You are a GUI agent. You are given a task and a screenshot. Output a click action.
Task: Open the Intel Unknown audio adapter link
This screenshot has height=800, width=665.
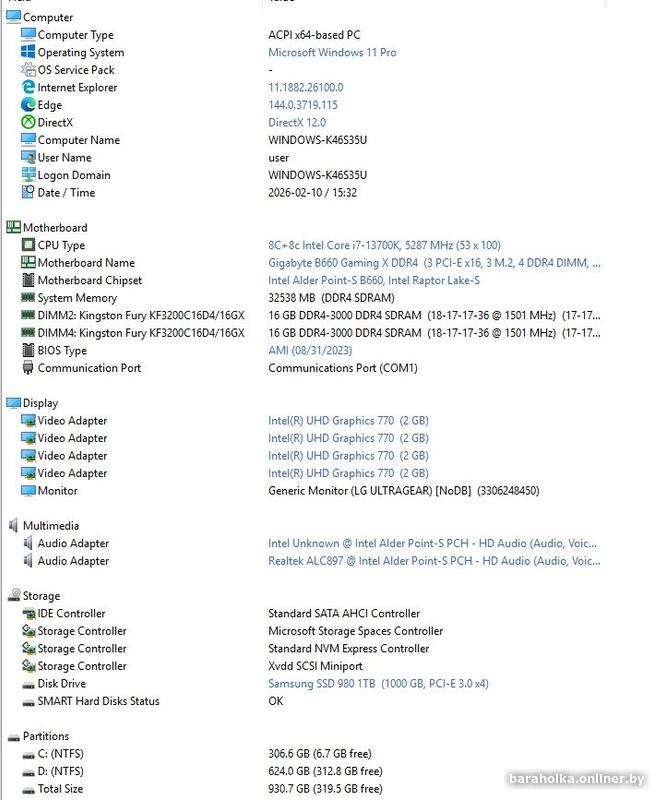pos(432,543)
